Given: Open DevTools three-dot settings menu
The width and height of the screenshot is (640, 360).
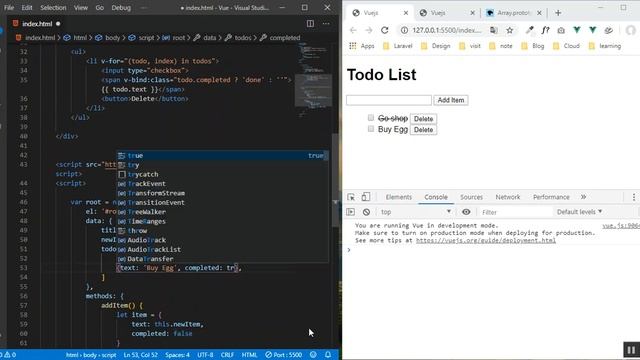Looking at the screenshot, I should point(633,197).
